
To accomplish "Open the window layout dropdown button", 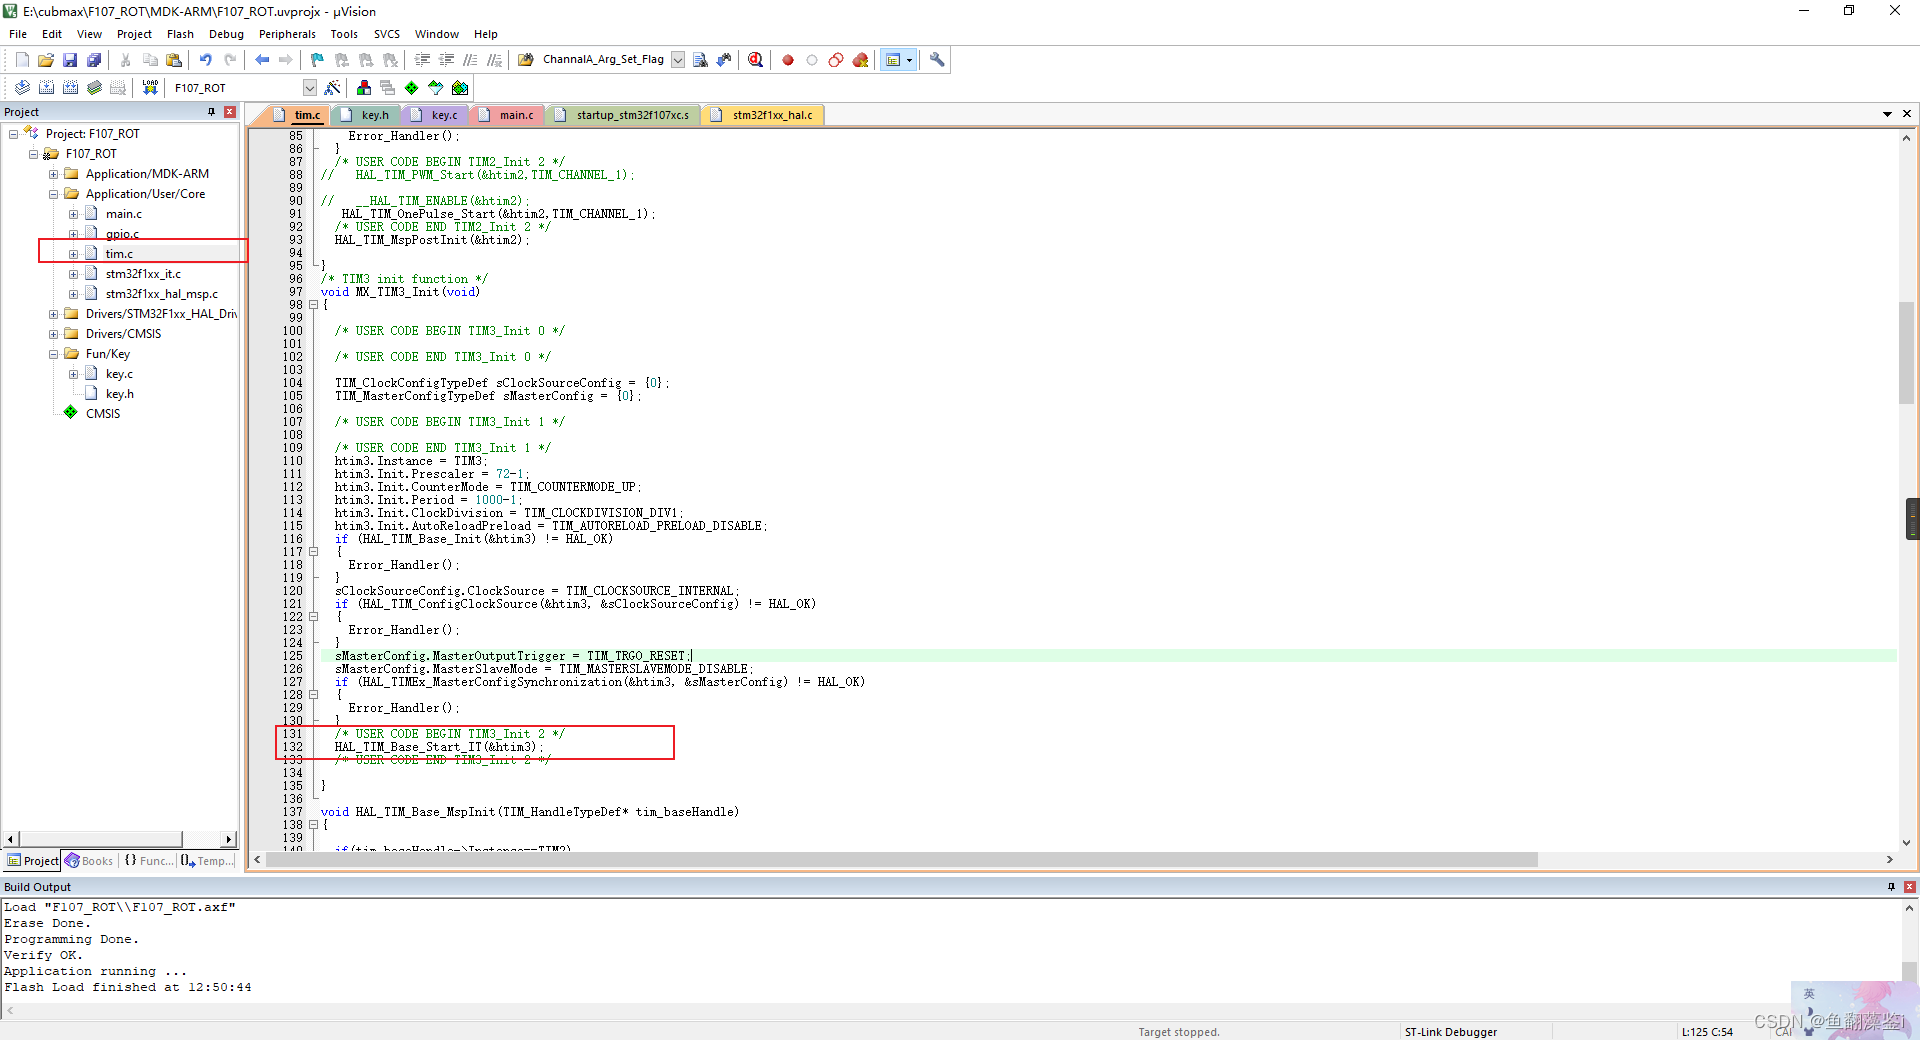I will click(x=909, y=60).
